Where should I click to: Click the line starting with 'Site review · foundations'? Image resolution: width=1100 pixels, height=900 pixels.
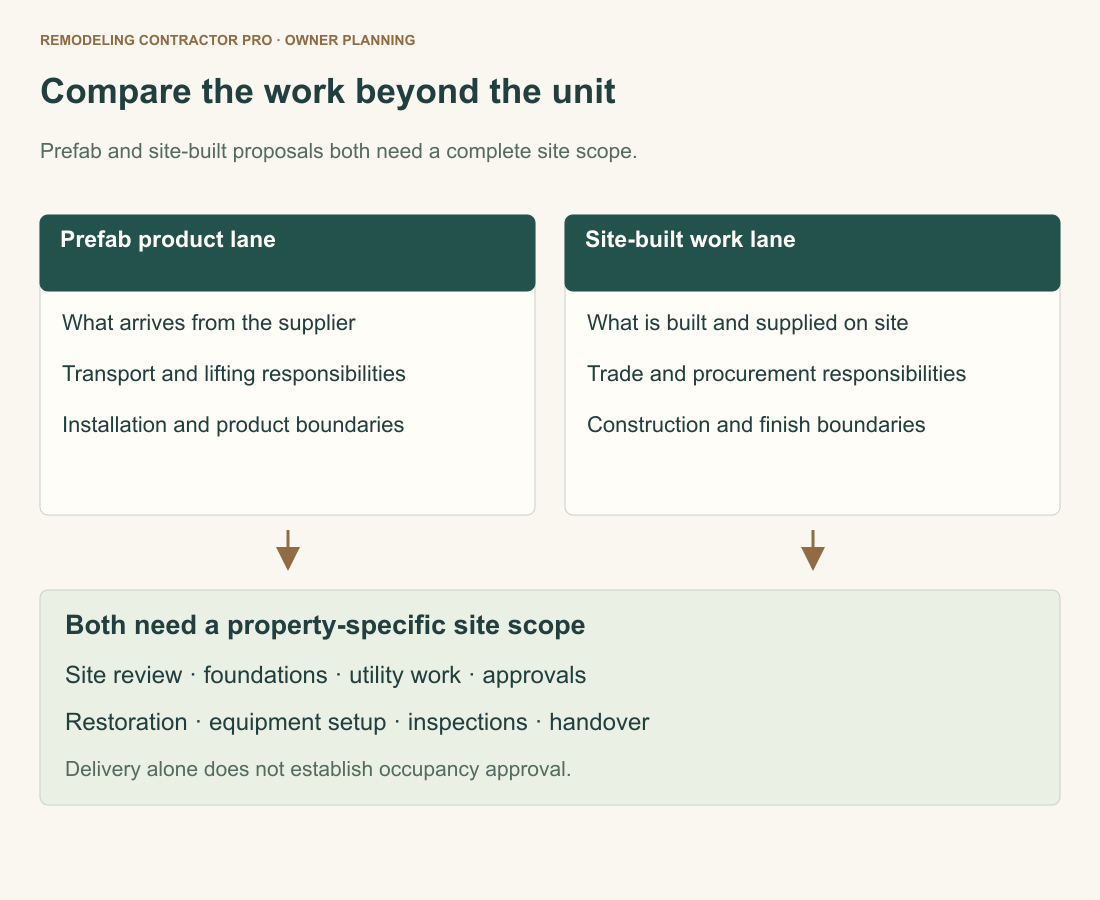point(326,675)
